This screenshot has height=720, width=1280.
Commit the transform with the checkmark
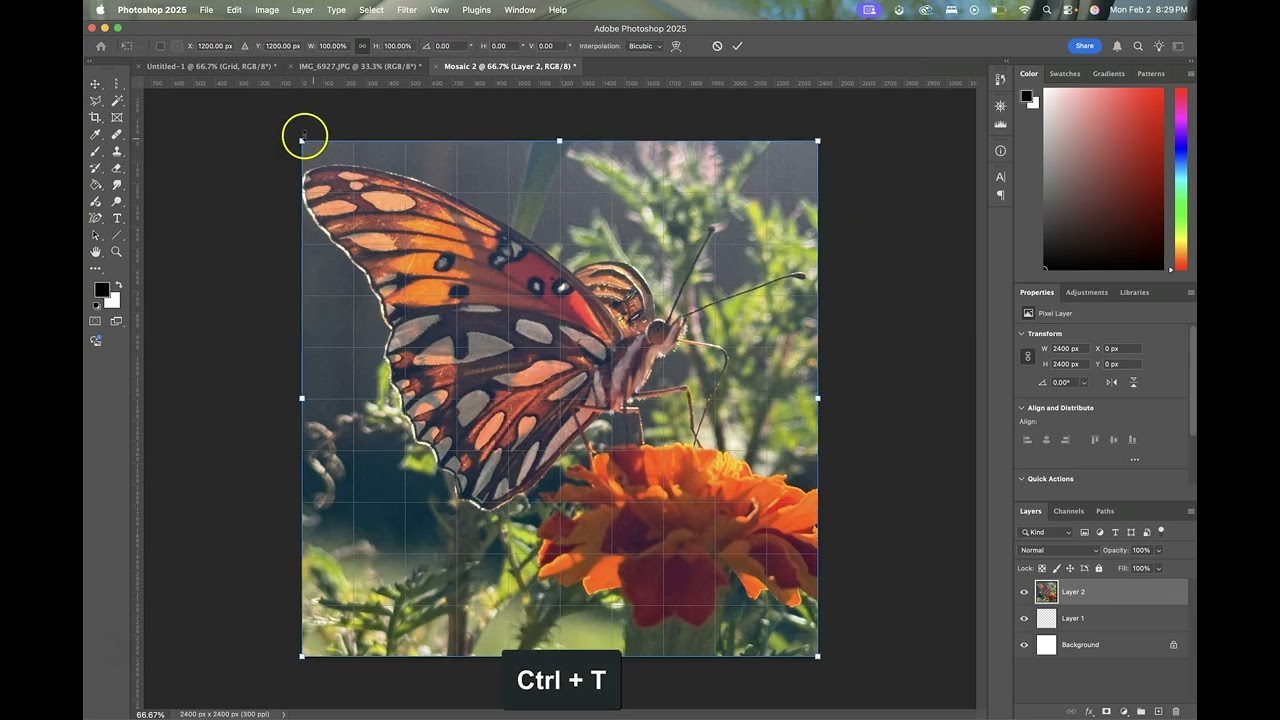coord(737,46)
